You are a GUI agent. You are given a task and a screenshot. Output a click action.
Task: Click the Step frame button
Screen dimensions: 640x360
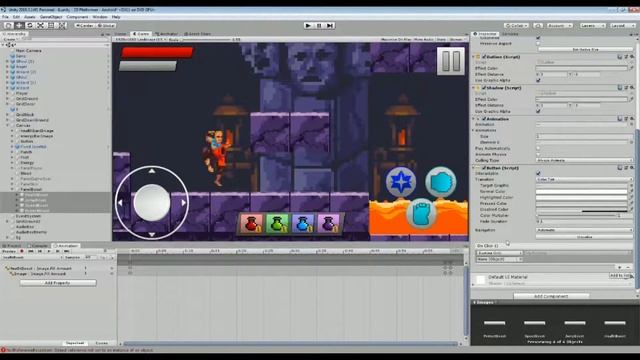[x=330, y=25]
